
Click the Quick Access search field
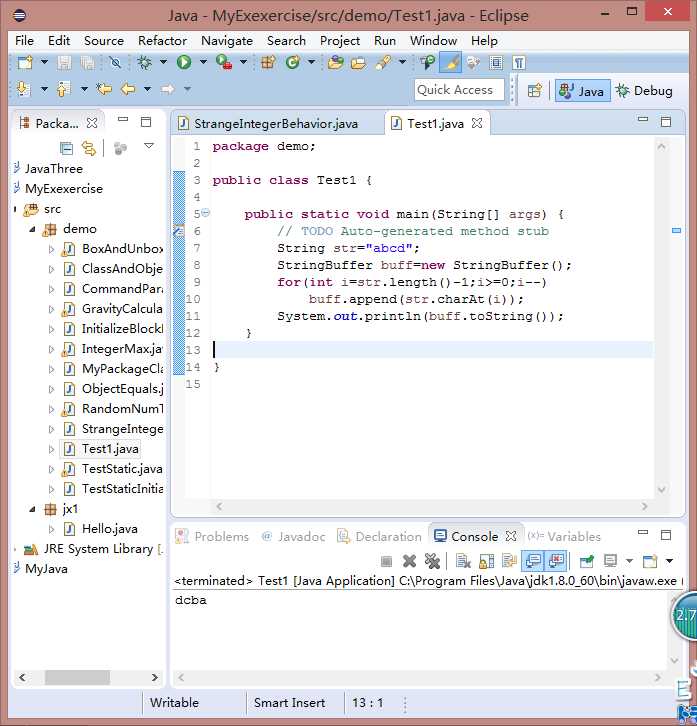point(459,90)
